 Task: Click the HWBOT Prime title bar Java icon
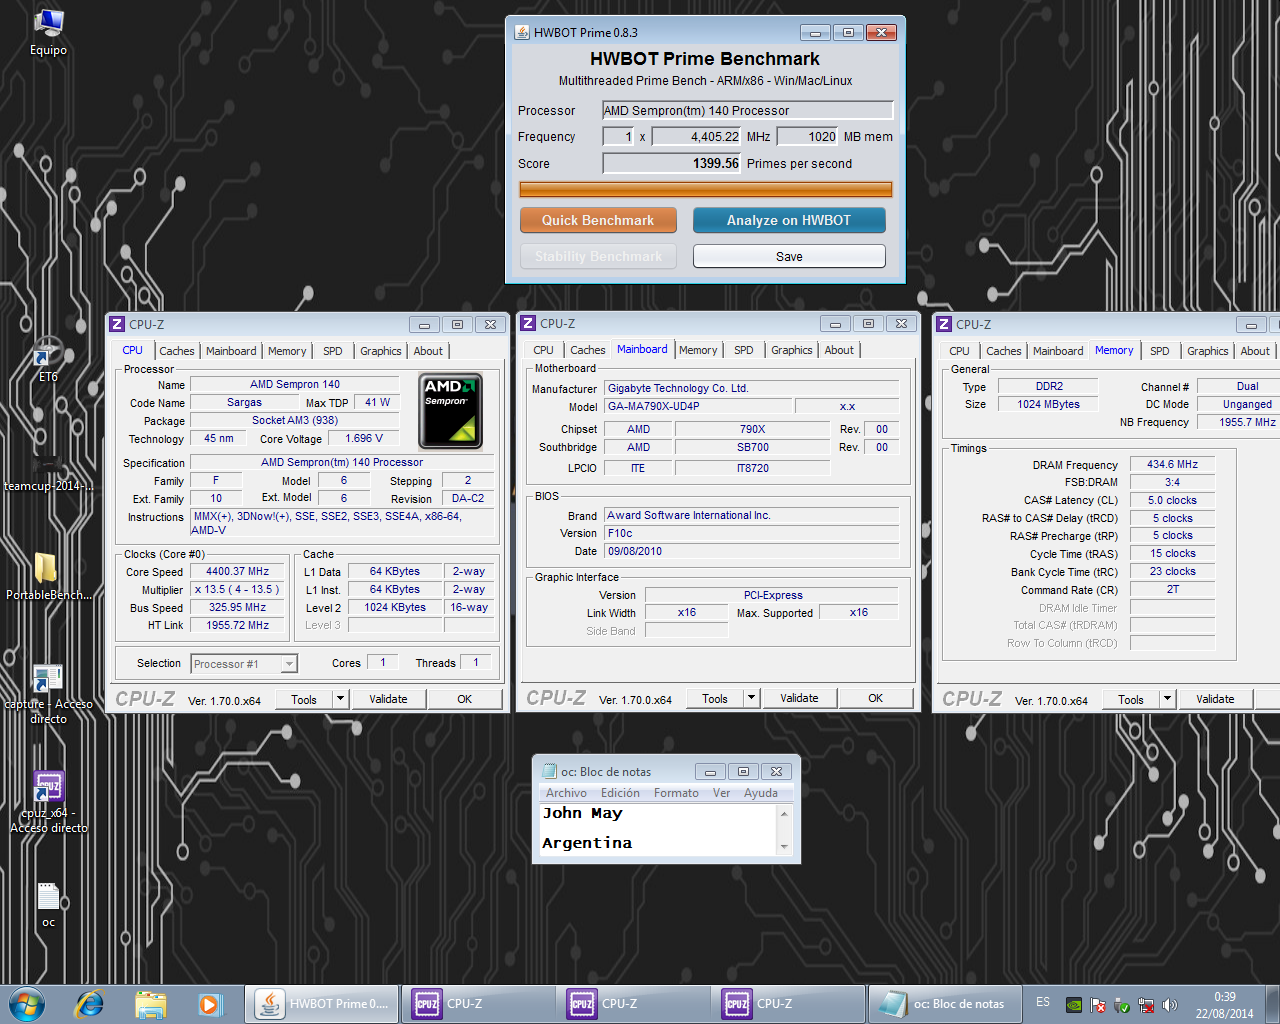coord(522,32)
